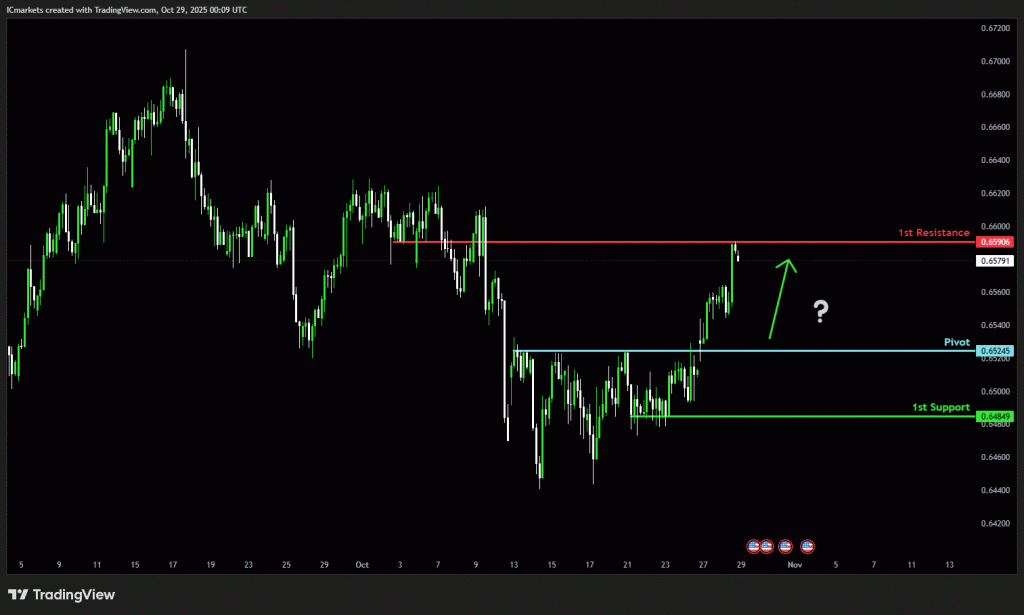
Task: Click the red 0.65906 resistance price tag
Action: [x=995, y=242]
